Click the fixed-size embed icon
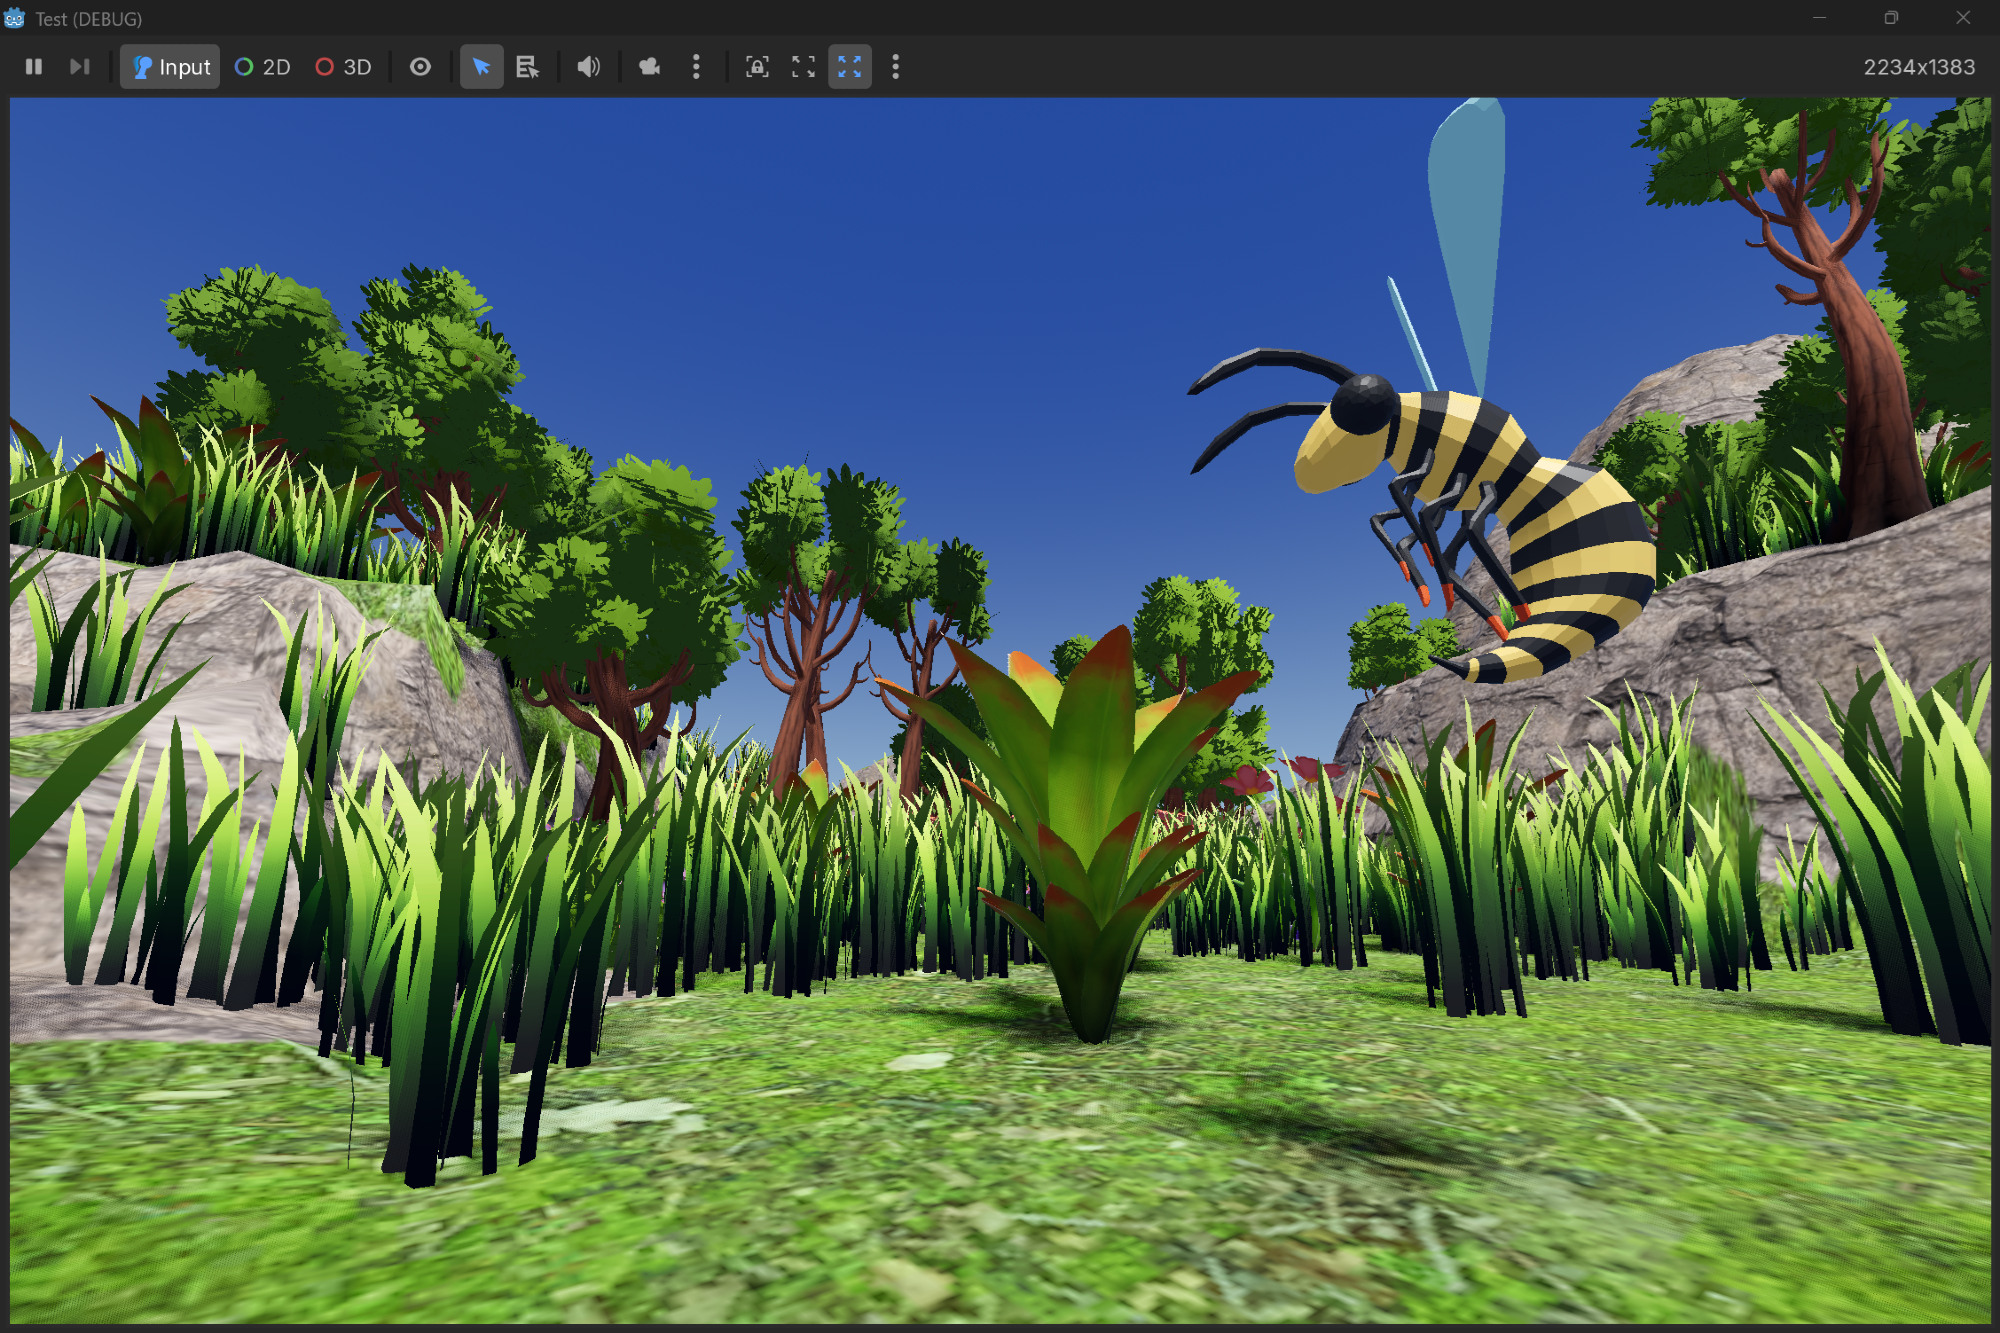This screenshot has height=1333, width=2000. [x=803, y=67]
